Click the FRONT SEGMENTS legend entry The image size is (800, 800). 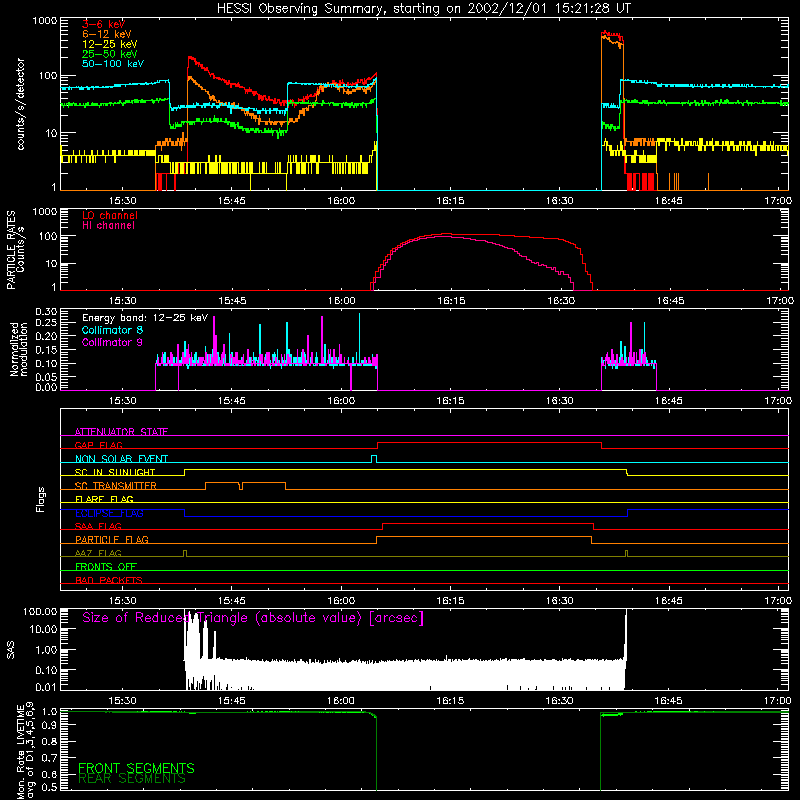tap(136, 768)
